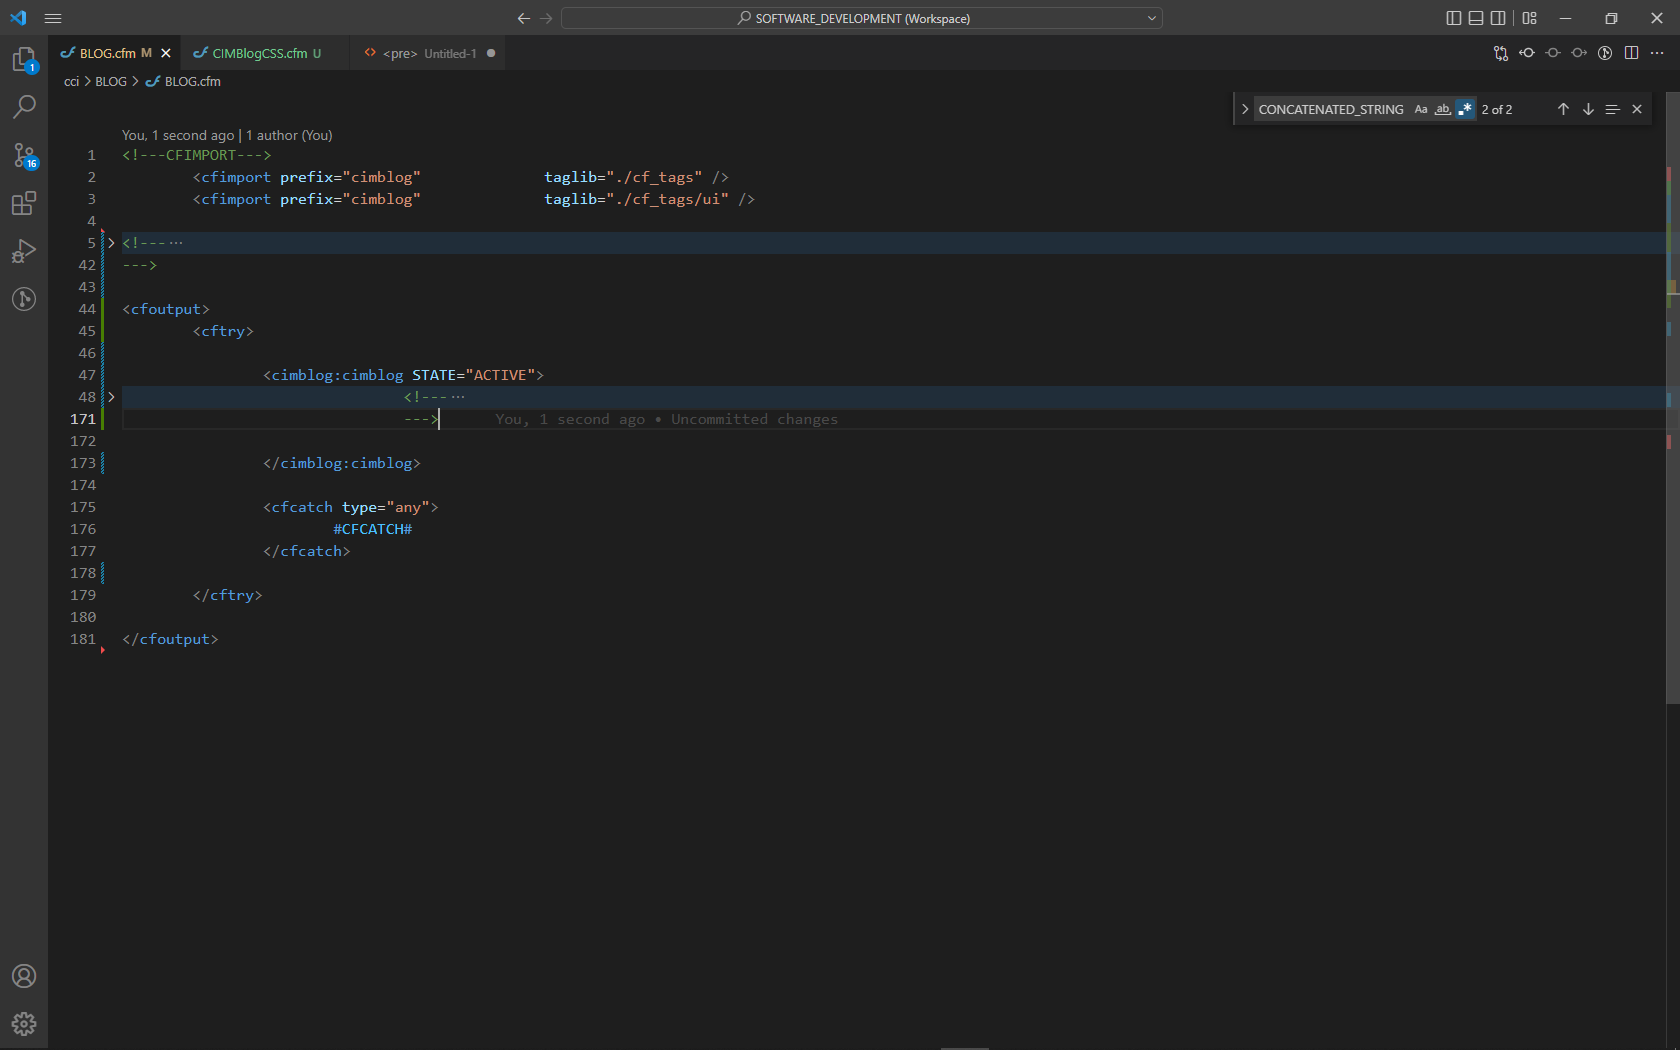Click the taglib="./cf_tags/ui" attribute
The width and height of the screenshot is (1680, 1050).
636,199
